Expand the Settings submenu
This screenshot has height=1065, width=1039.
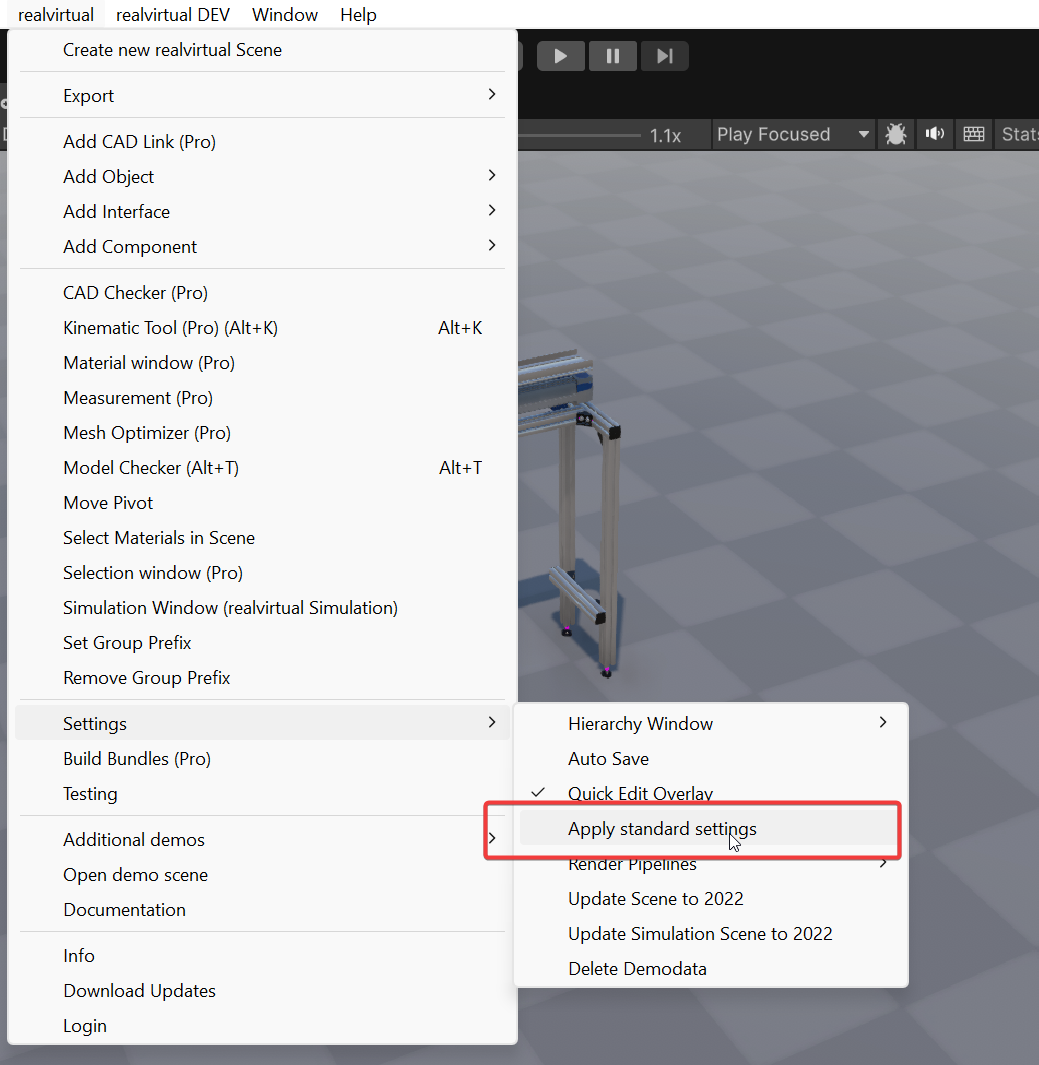[262, 723]
